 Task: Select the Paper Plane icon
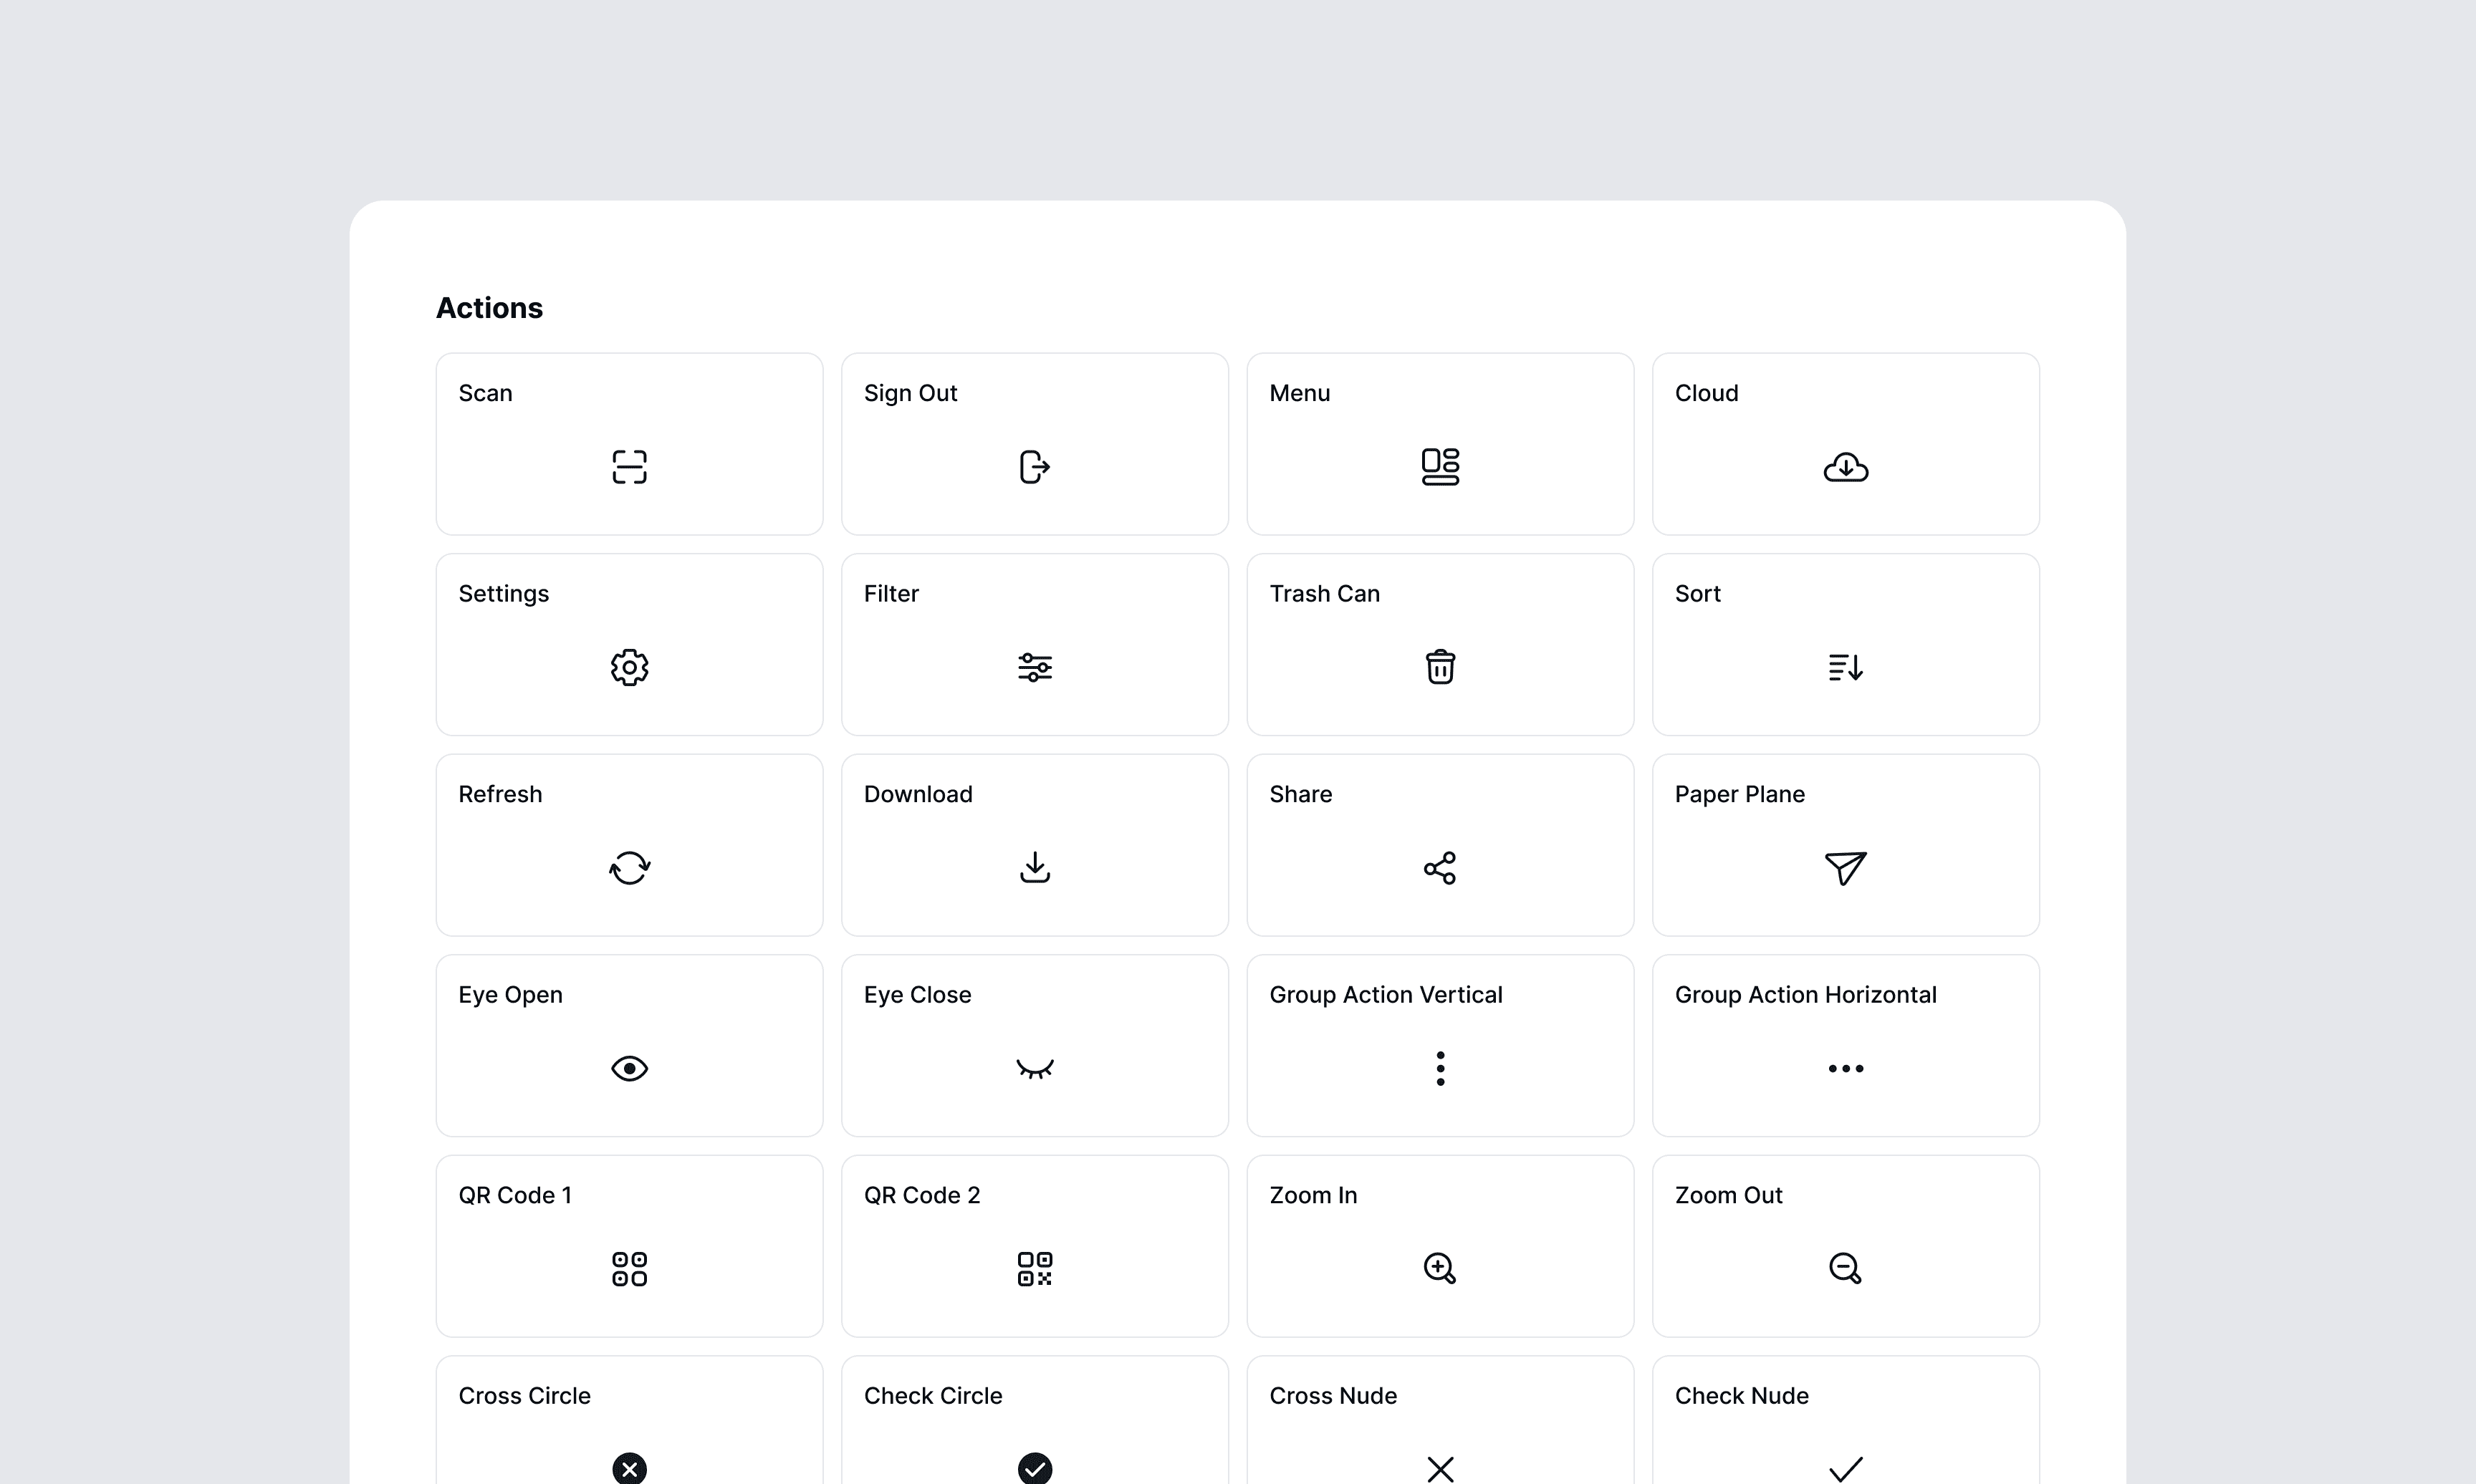1845,868
